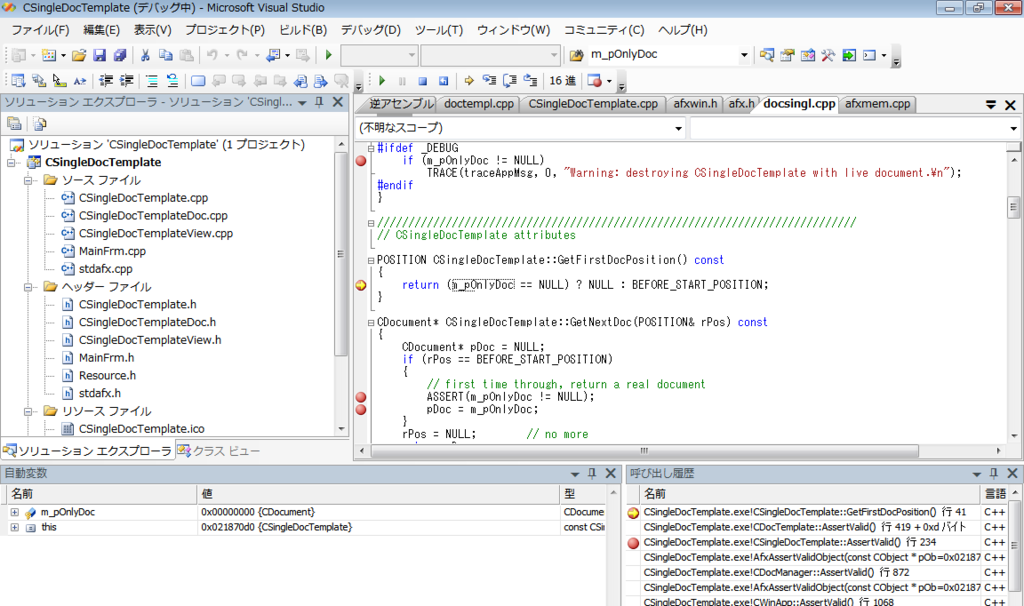Open the Properties Window toolbar icon

[x=788, y=56]
